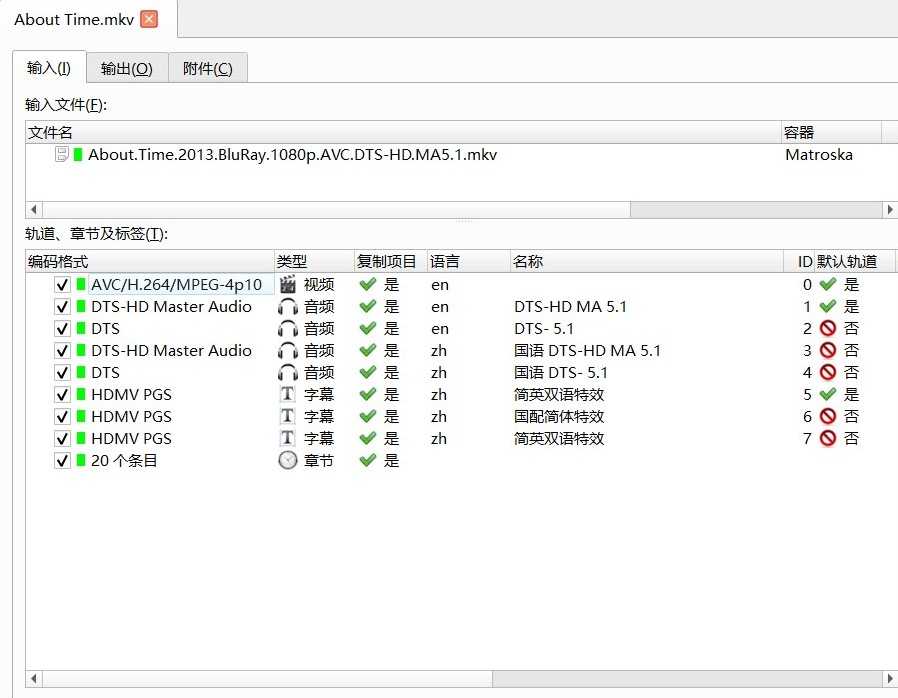Screen dimensions: 898x698
Task: Select the 国语 DTS-HD MA 5.1 name cell
Action: click(587, 350)
